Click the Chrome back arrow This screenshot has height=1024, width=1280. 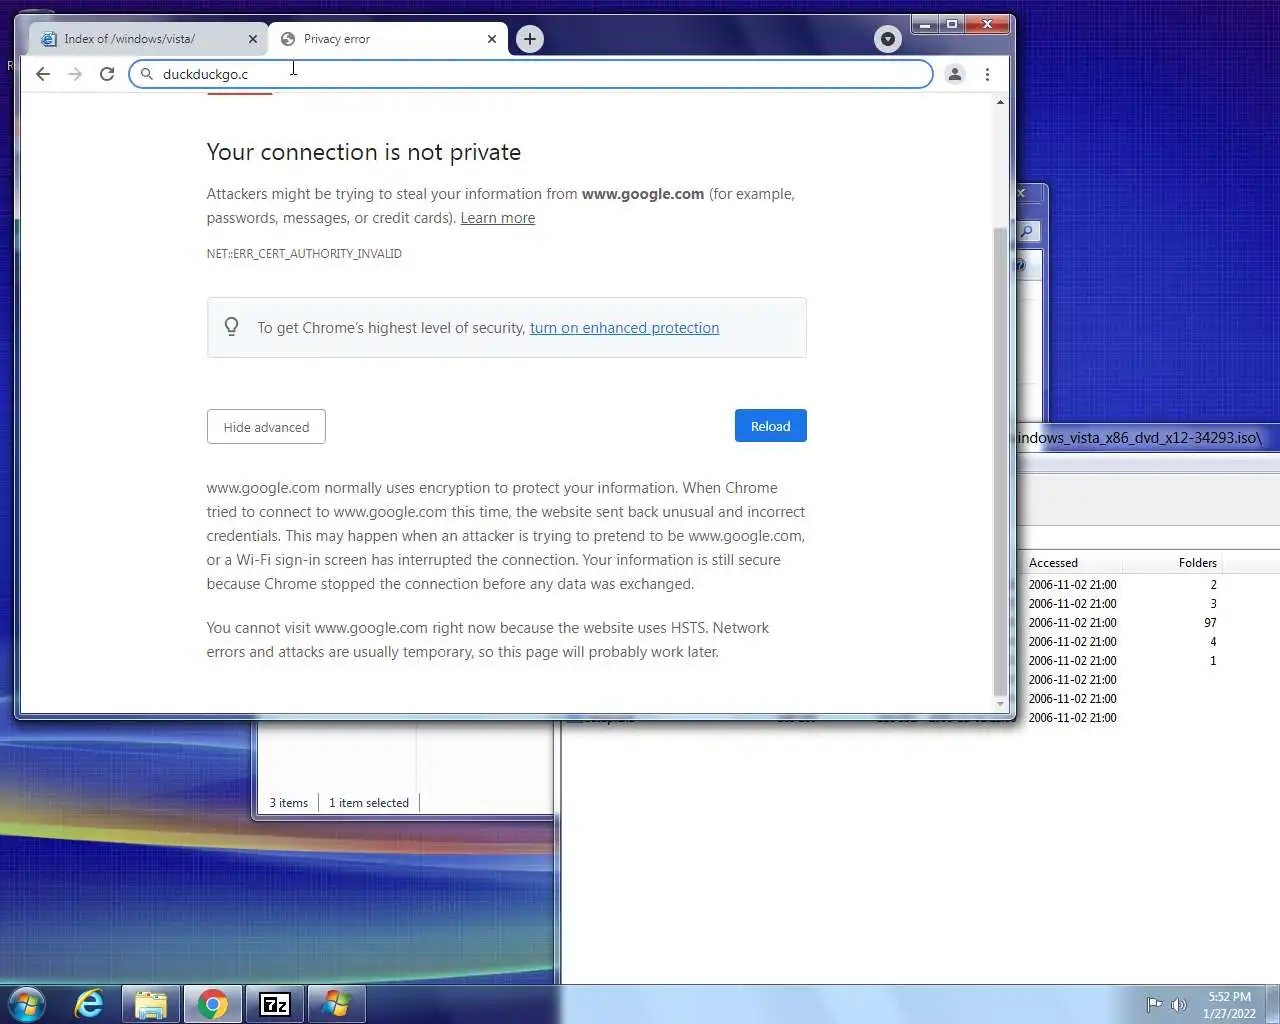pos(42,74)
